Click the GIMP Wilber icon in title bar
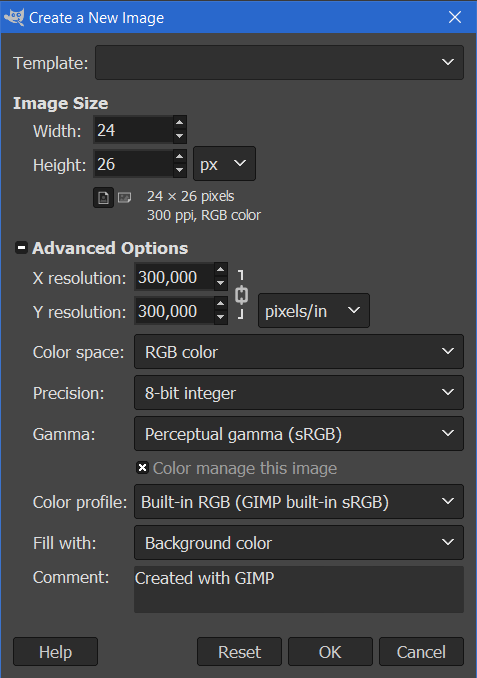477x678 pixels. click(14, 17)
